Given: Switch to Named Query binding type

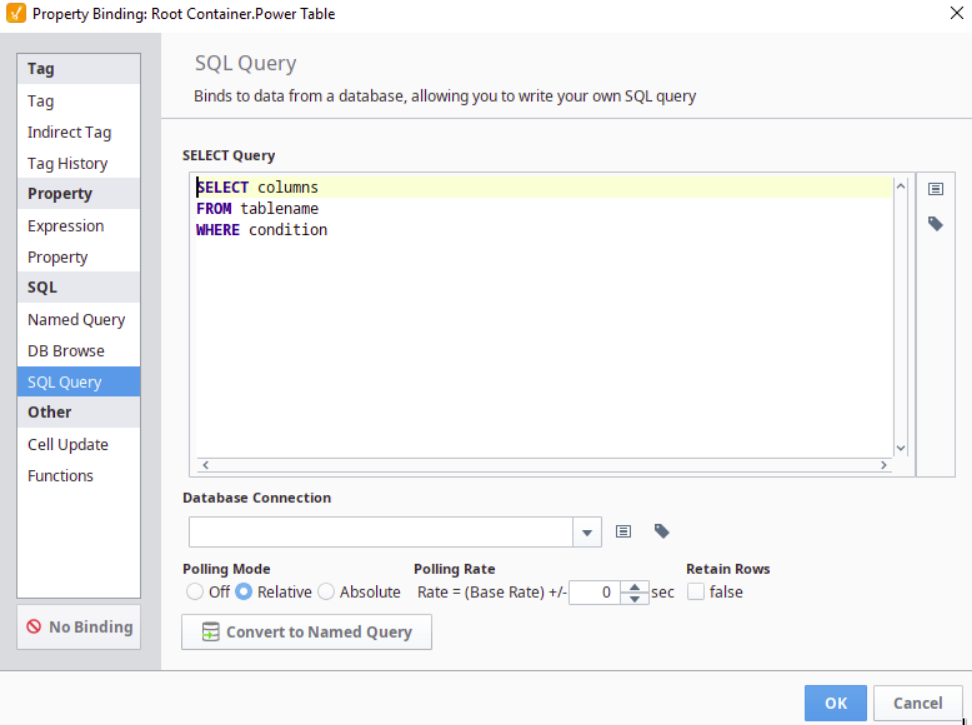Looking at the screenshot, I should tap(76, 320).
